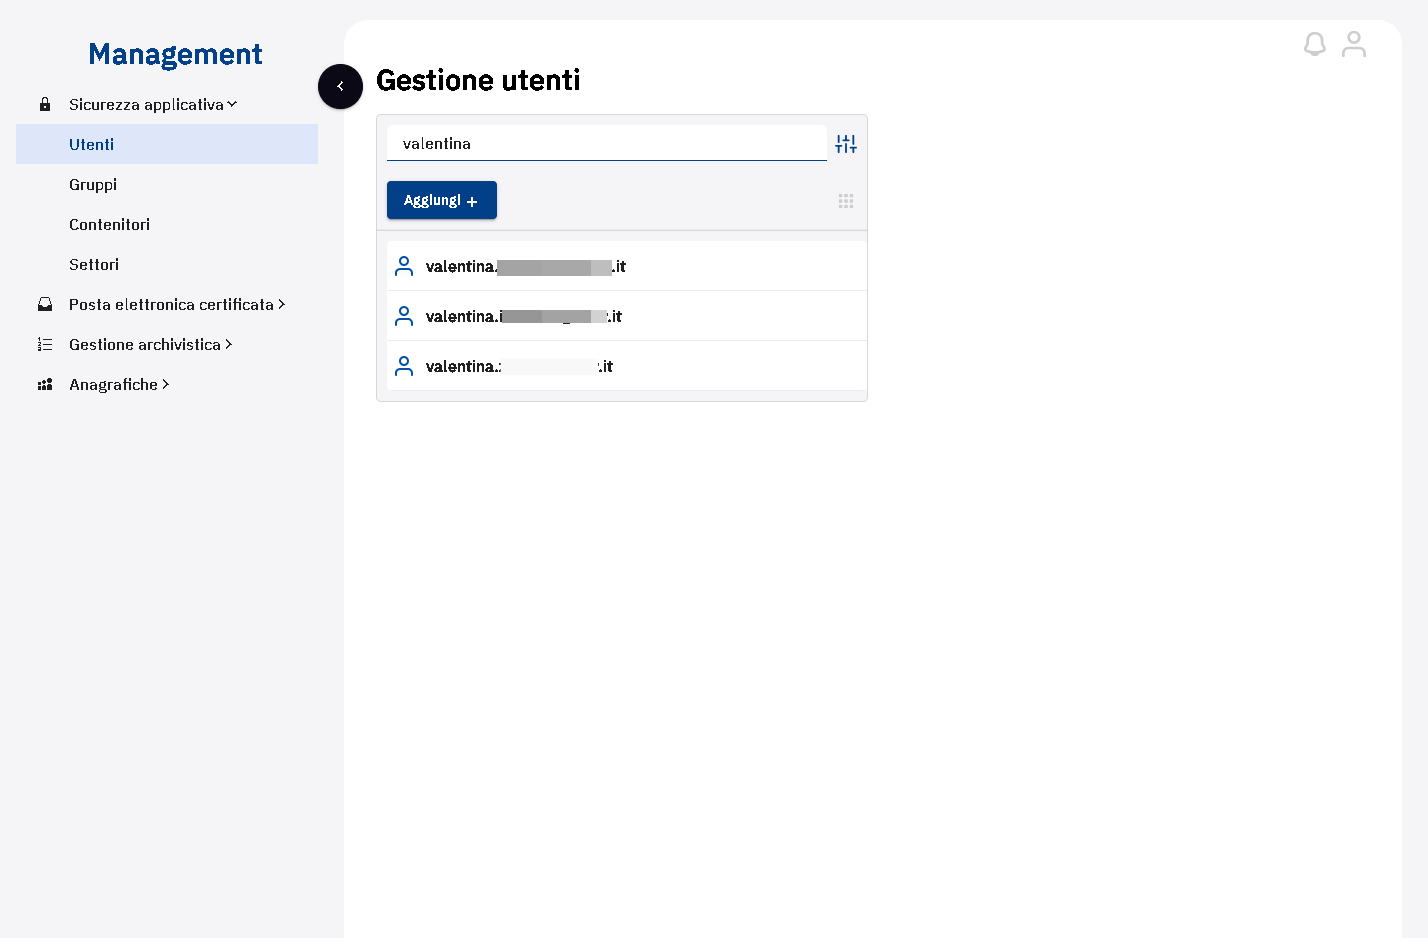The image size is (1428, 938).
Task: Open the search filter sliders icon
Action: [846, 144]
